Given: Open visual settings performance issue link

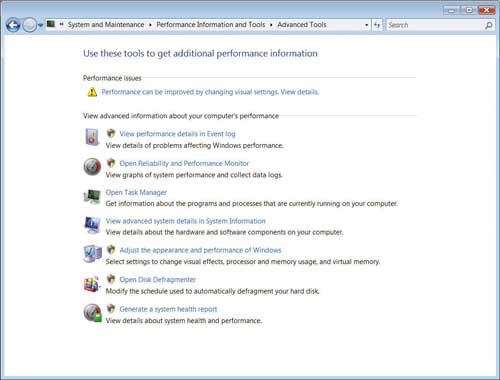Looking at the screenshot, I should (210, 92).
